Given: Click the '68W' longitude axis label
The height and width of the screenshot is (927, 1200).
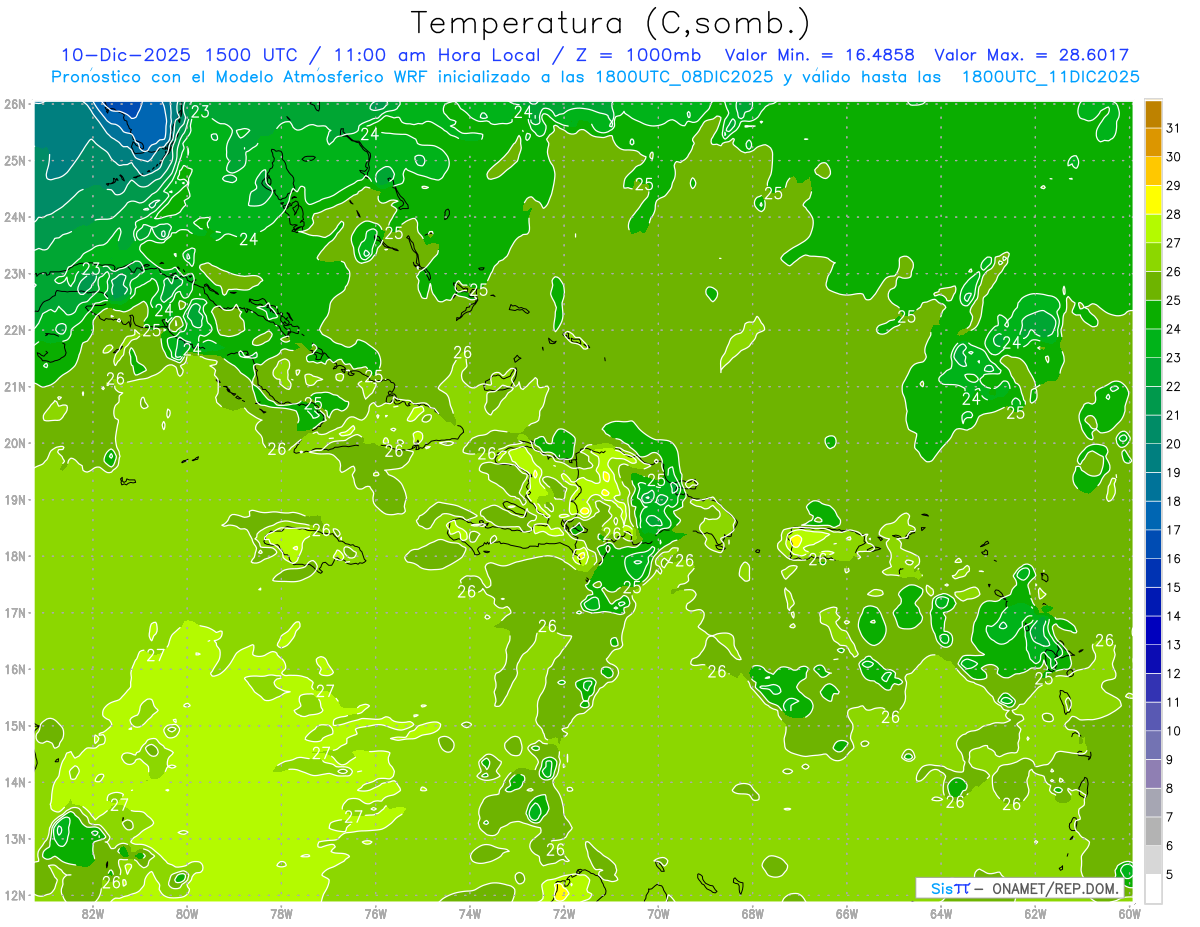Looking at the screenshot, I should coord(753,913).
